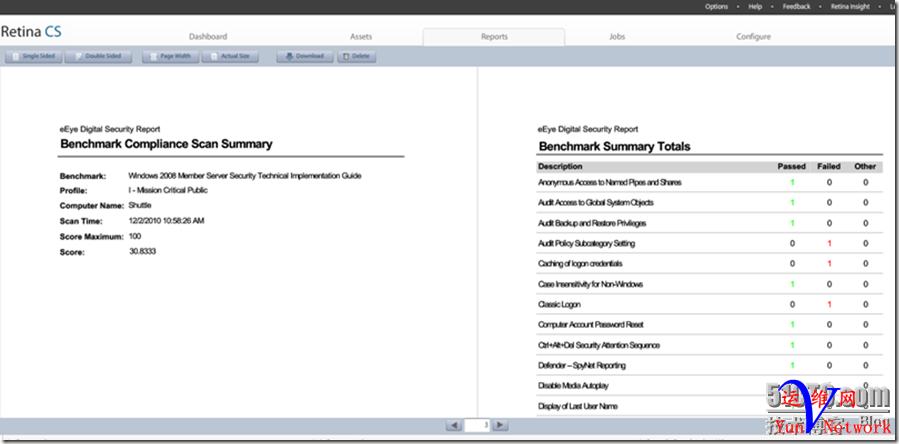This screenshot has height=444, width=899.
Task: Click the 'Failed' column header
Action: [x=829, y=166]
